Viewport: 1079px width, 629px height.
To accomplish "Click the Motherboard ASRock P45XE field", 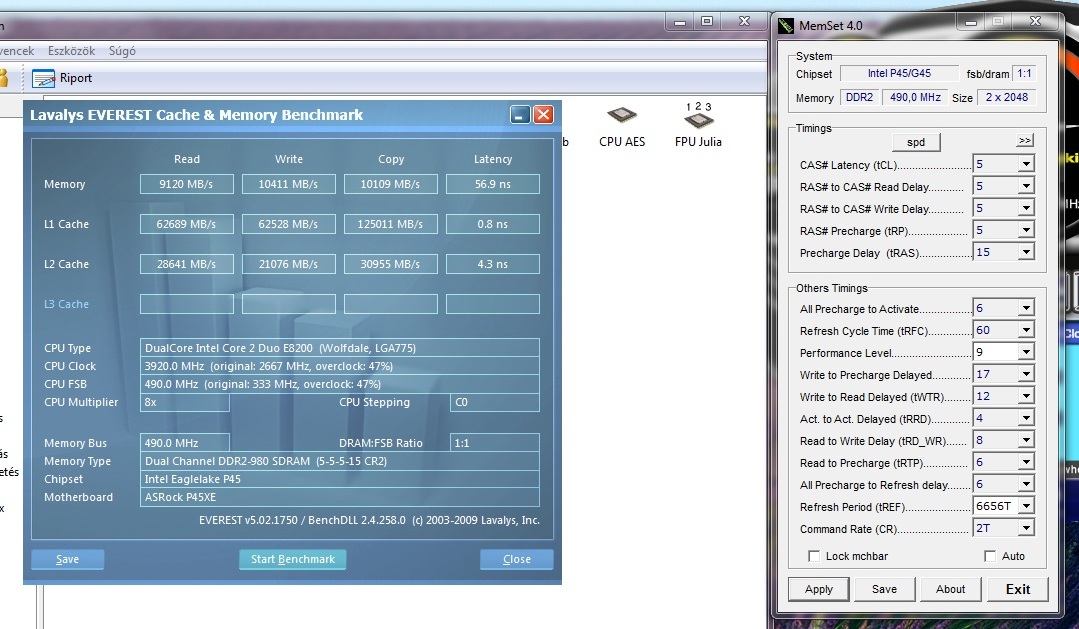I will pos(340,497).
